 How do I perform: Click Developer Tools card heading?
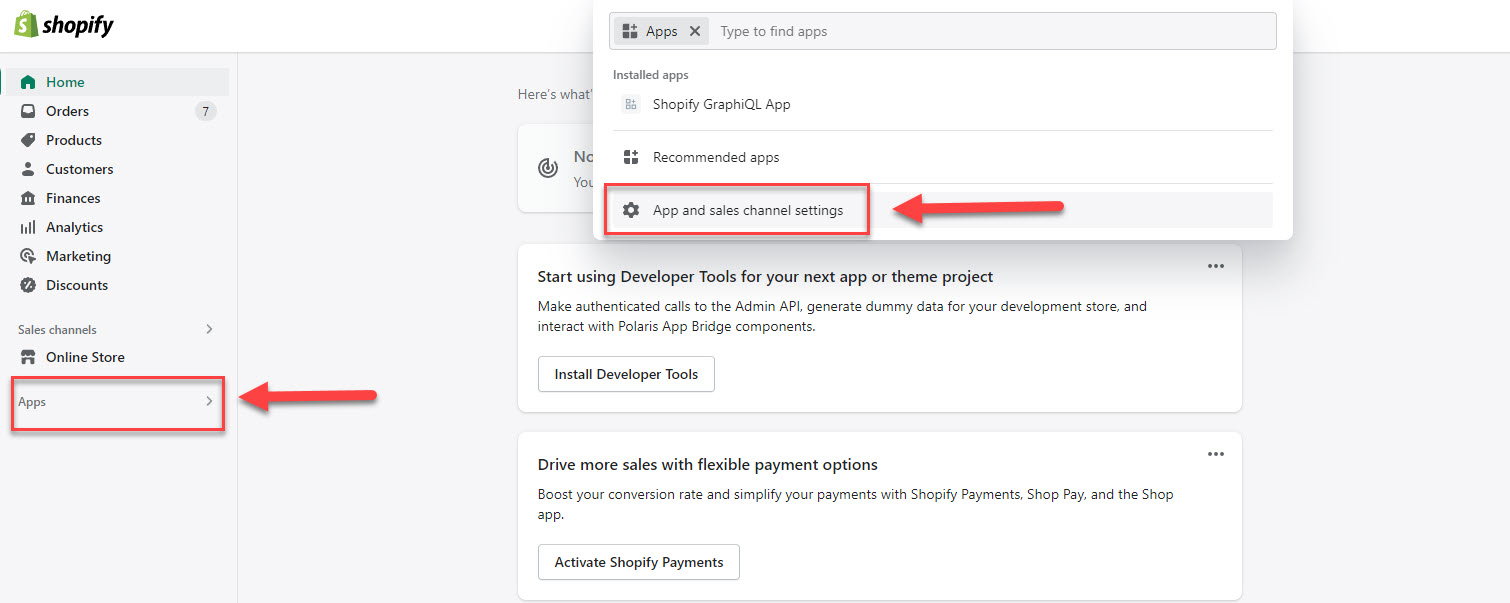tap(766, 276)
